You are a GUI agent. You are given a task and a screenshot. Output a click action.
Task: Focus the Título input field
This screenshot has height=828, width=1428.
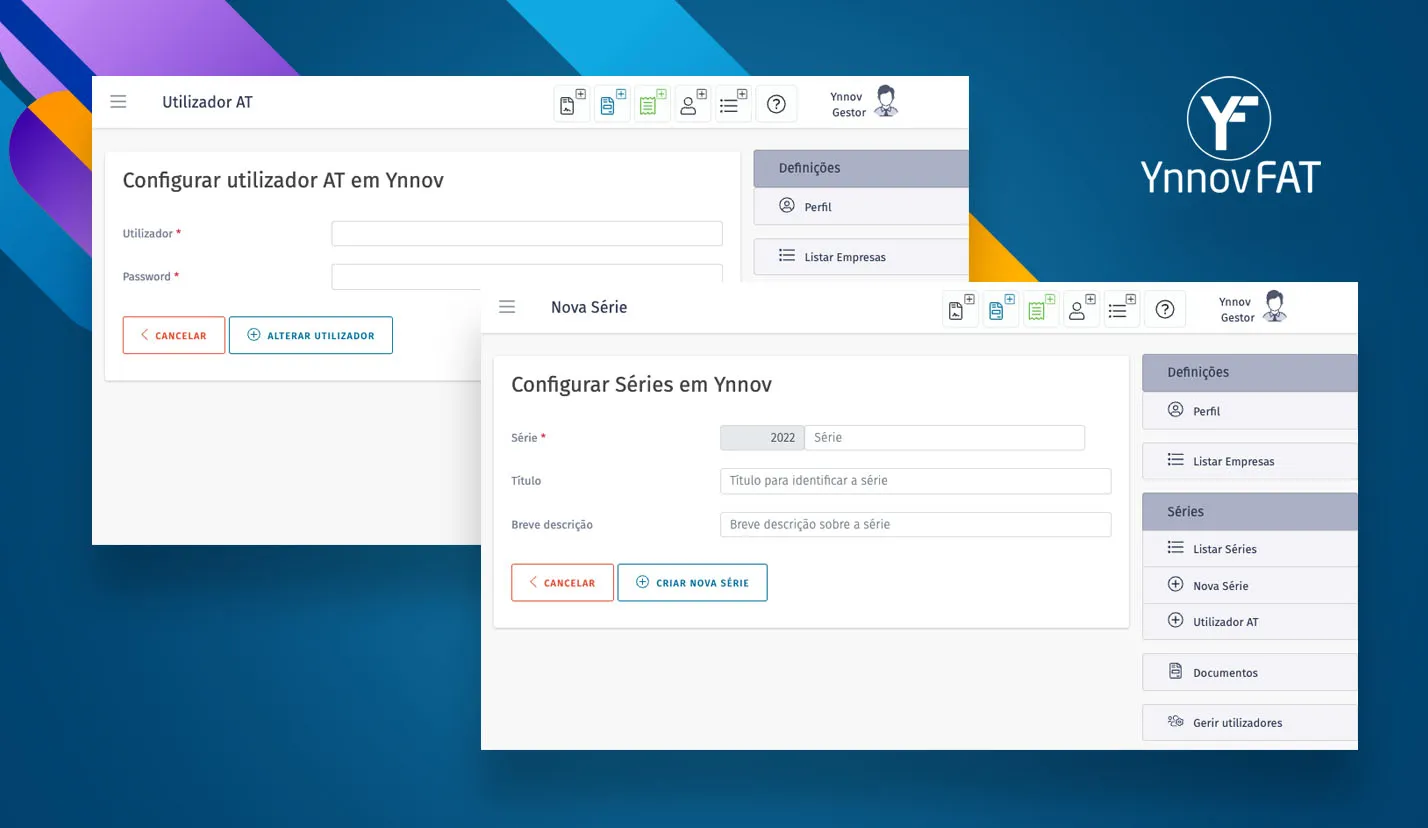(x=915, y=480)
